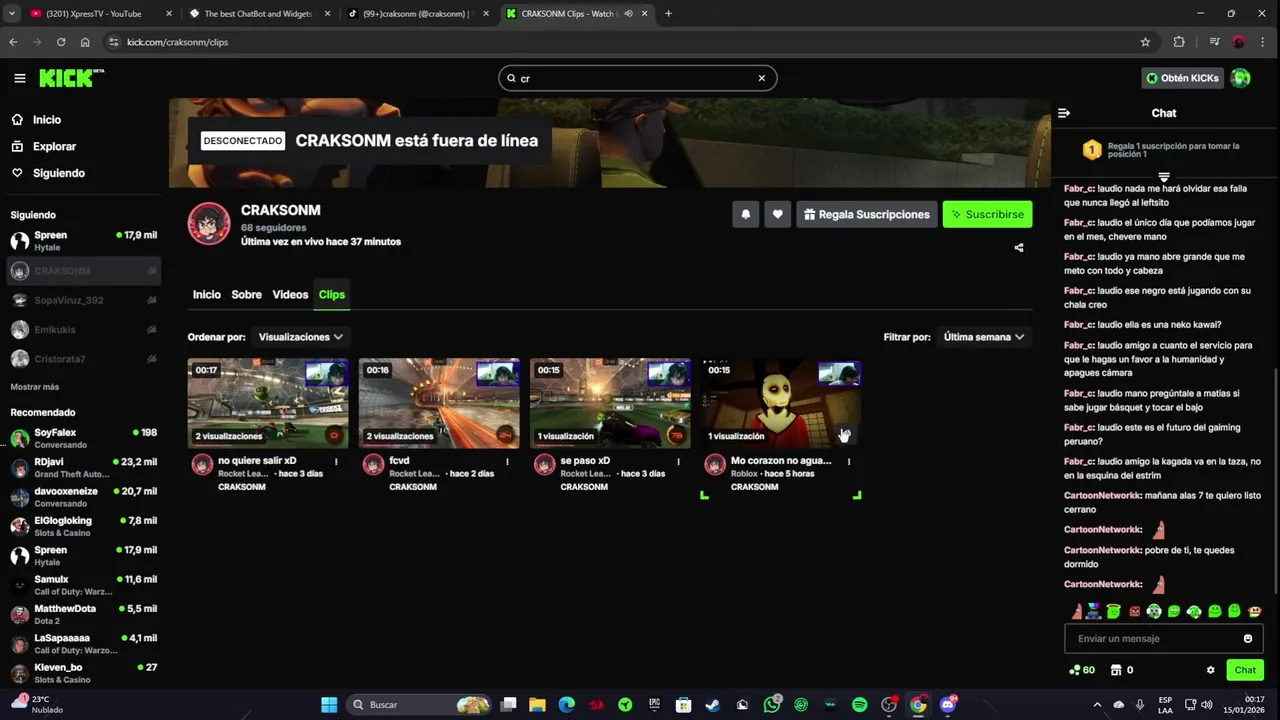Open the user profile avatar menu

click(1241, 78)
